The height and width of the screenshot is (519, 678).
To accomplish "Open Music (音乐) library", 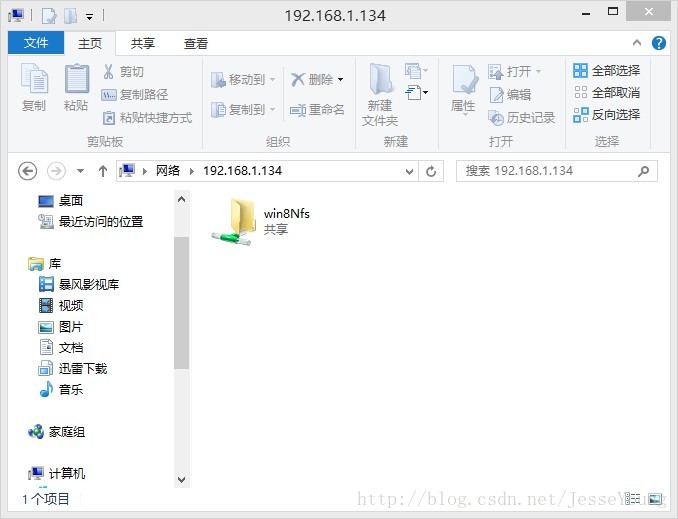I will pyautogui.click(x=61, y=389).
